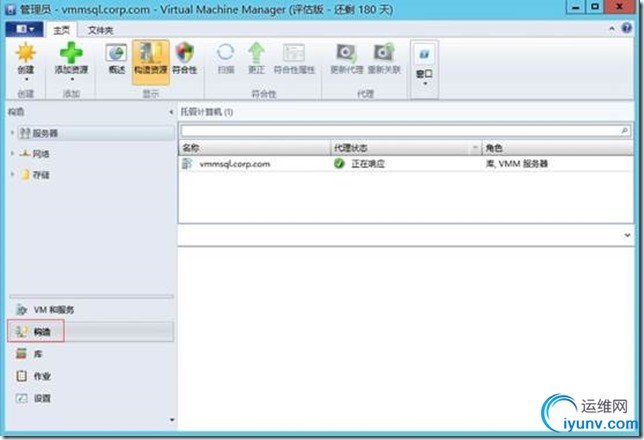This screenshot has width=644, height=440.
Task: Open the Settings (设置) workspace
Action: click(90, 398)
